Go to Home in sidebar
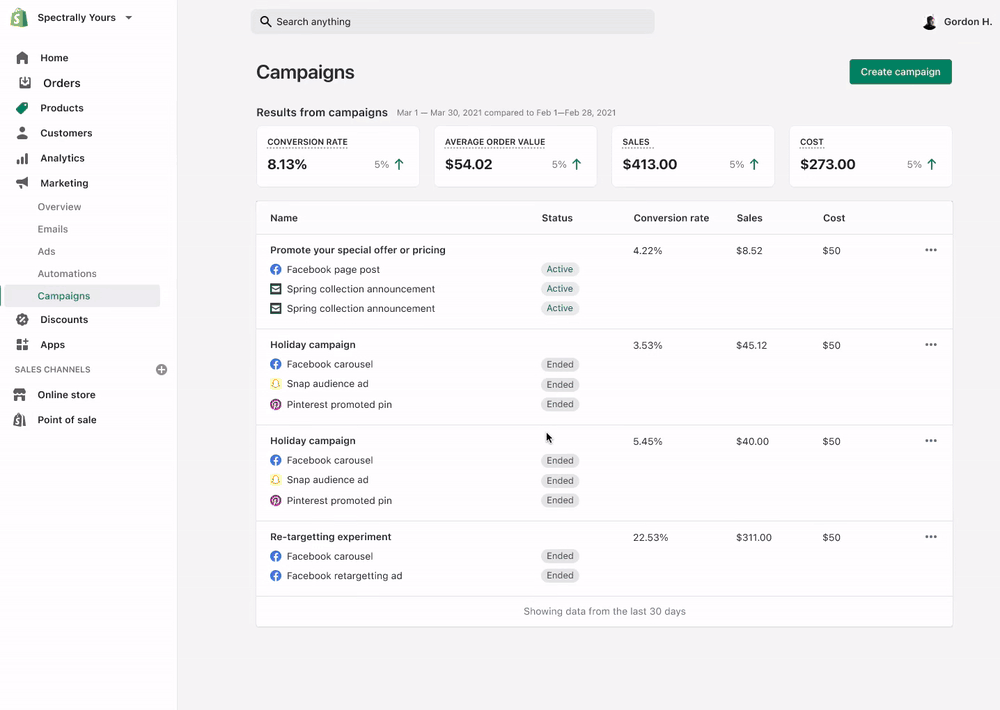 pyautogui.click(x=54, y=58)
